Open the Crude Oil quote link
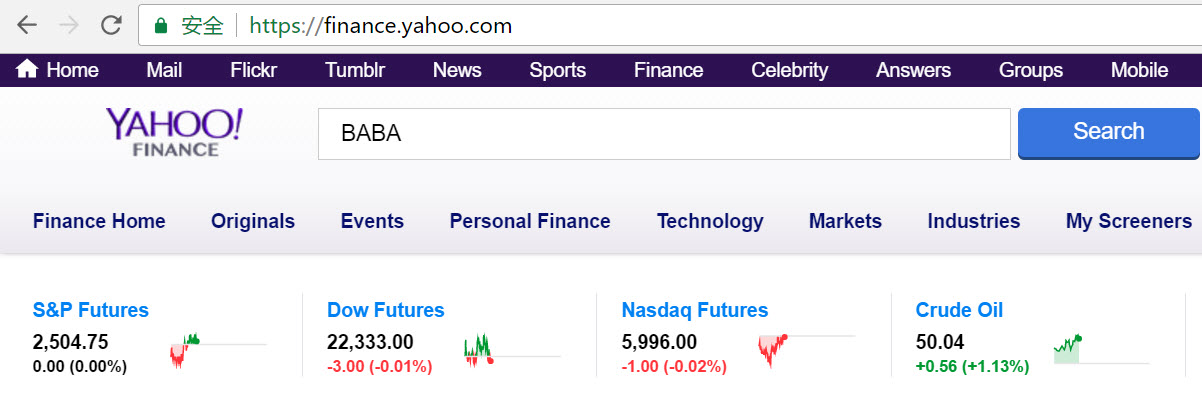This screenshot has width=1202, height=412. pos(959,310)
